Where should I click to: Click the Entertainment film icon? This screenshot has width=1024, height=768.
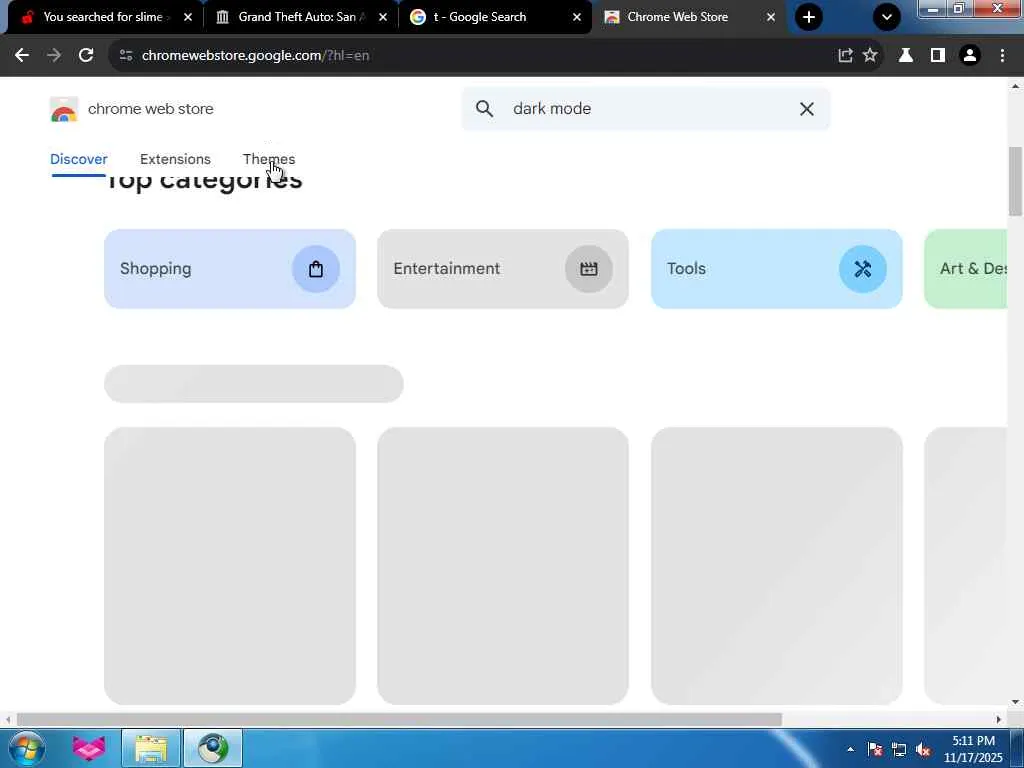pos(589,269)
